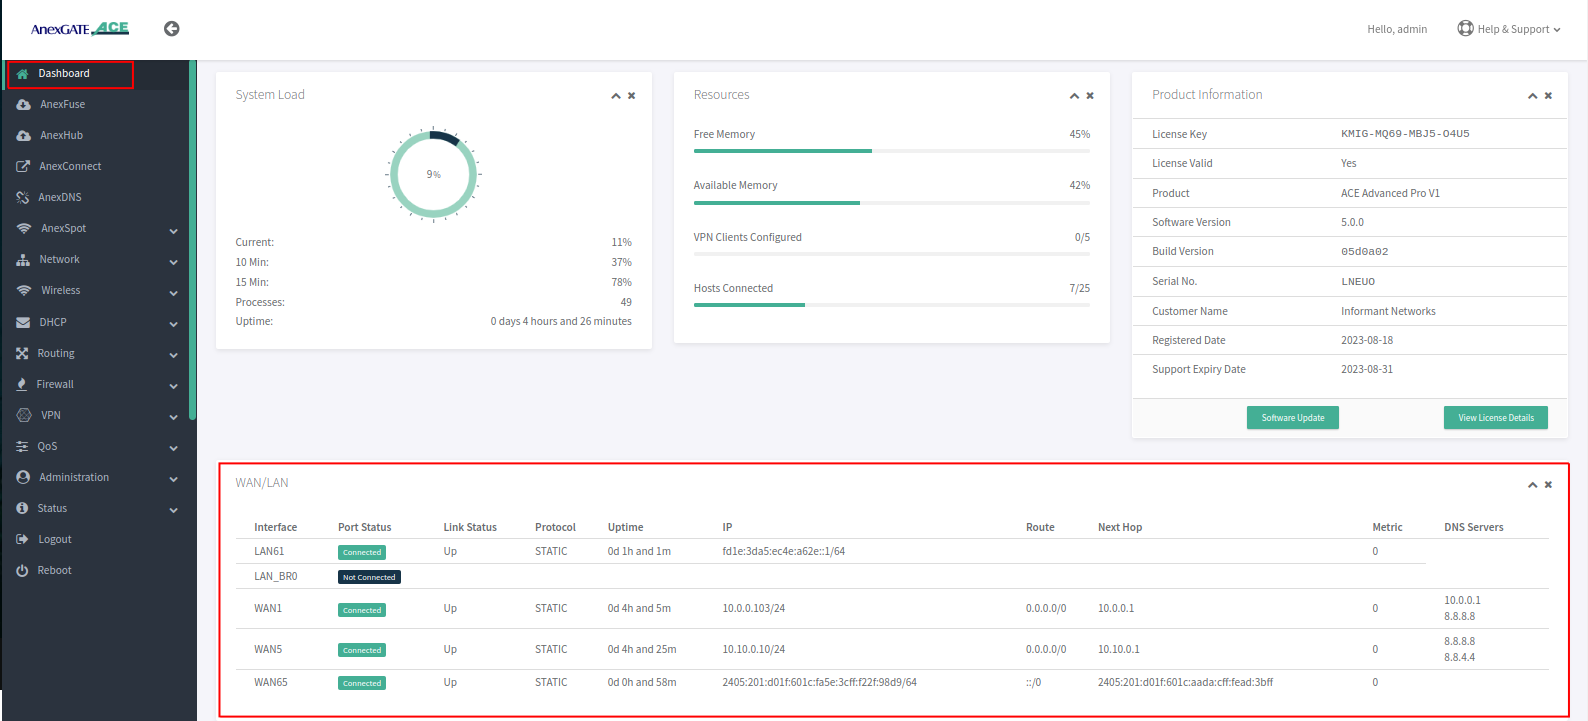Click the AnexDNS sidebar icon
The width and height of the screenshot is (1588, 721).
[x=23, y=197]
